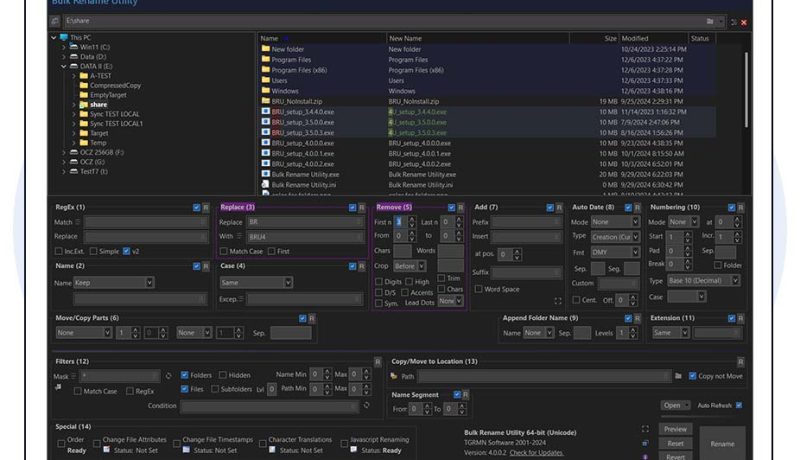Viewport: 800px width, 460px height.
Task: Click the large Rename button
Action: (x=722, y=444)
